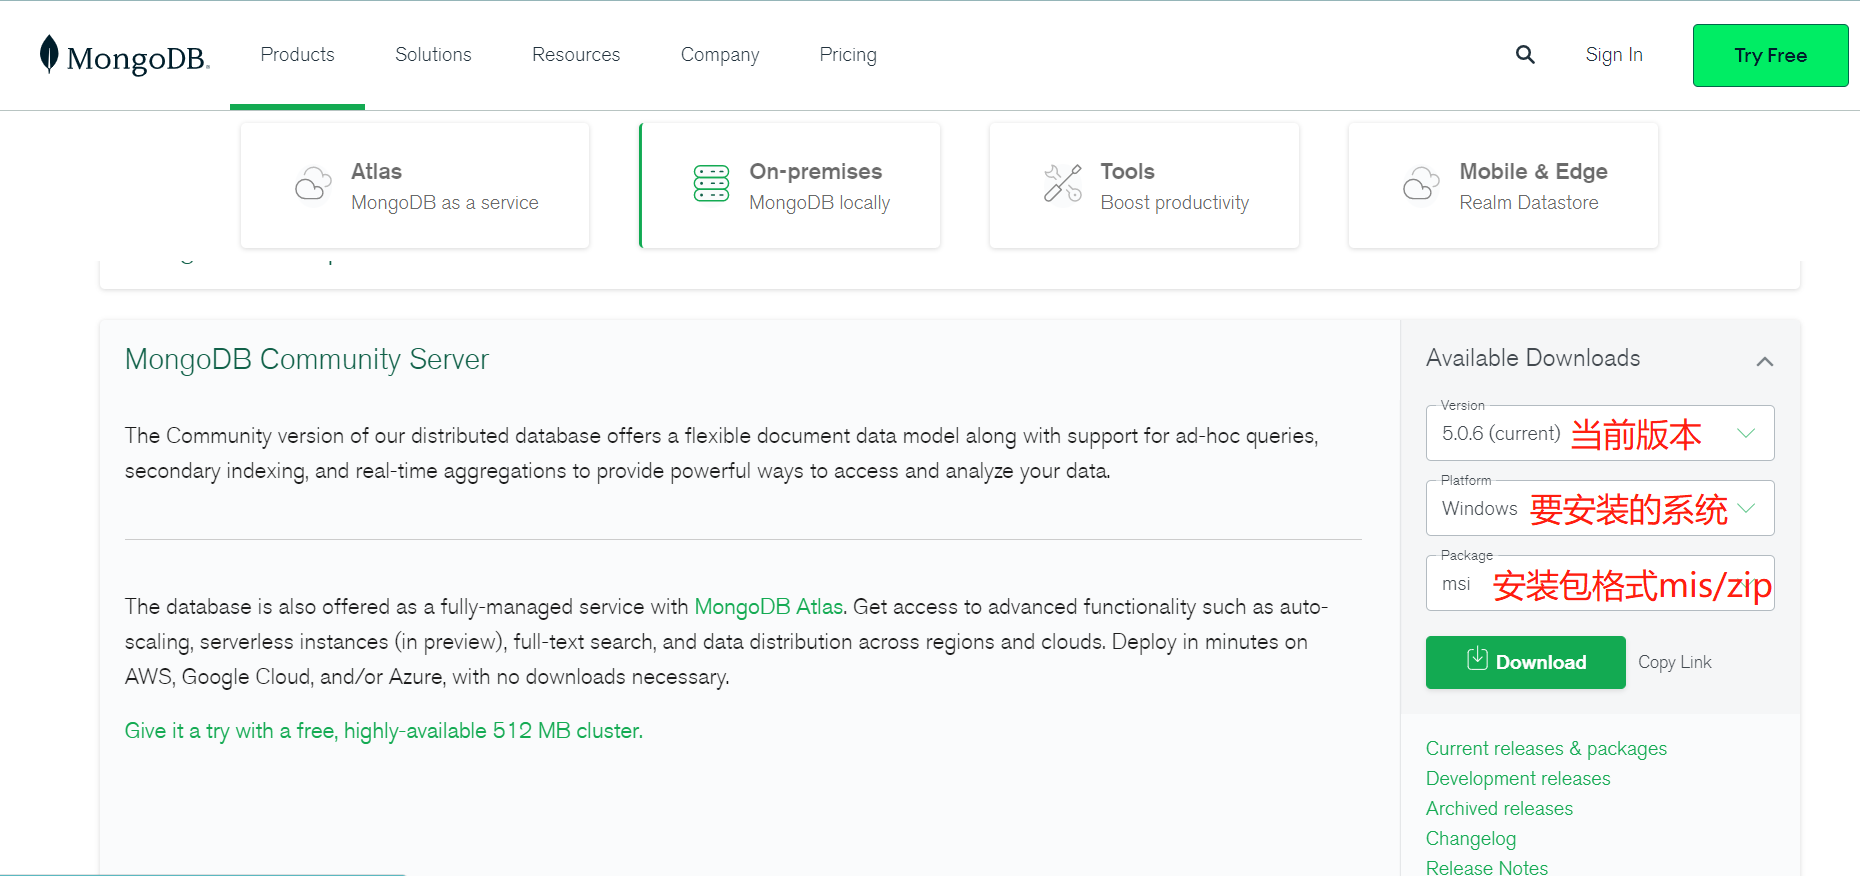The width and height of the screenshot is (1860, 876).
Task: Open the Solutions menu
Action: point(433,55)
